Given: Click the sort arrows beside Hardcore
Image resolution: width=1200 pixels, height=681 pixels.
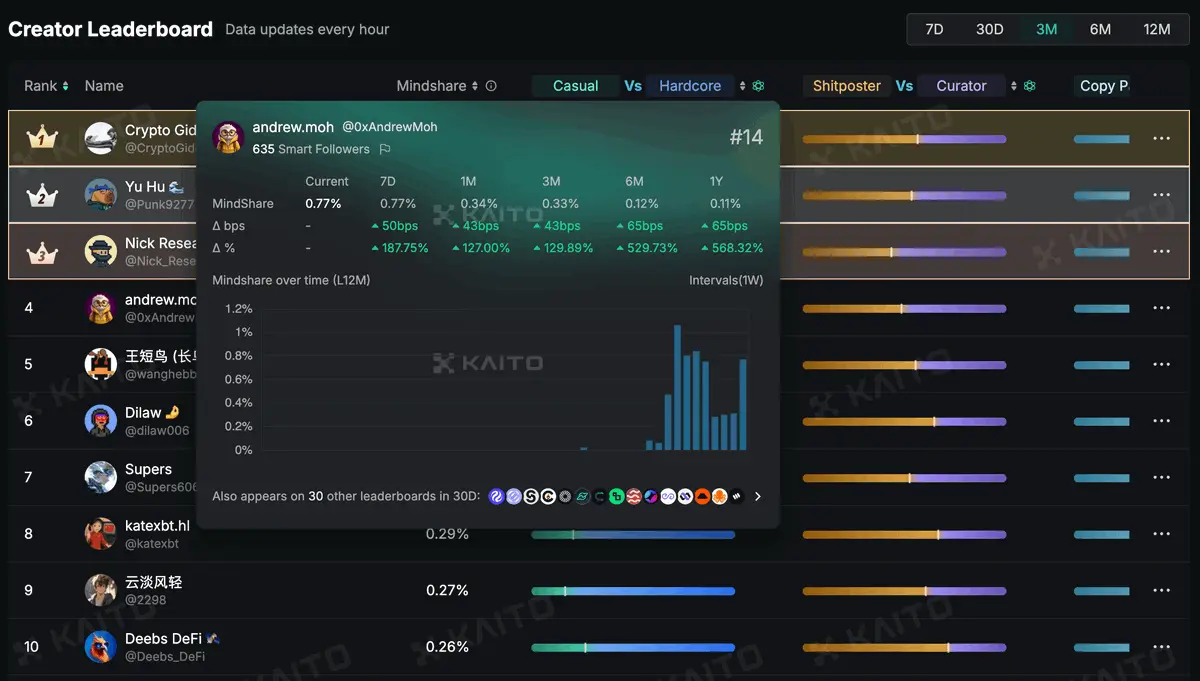Looking at the screenshot, I should (742, 86).
